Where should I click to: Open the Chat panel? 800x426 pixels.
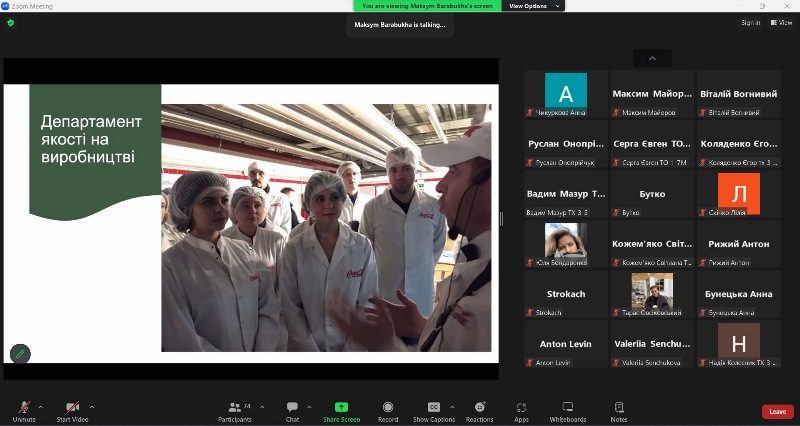coord(292,408)
